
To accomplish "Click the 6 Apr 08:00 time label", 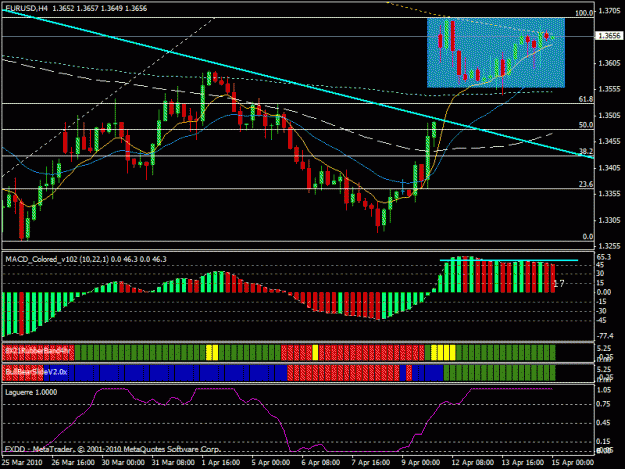I will point(320,462).
